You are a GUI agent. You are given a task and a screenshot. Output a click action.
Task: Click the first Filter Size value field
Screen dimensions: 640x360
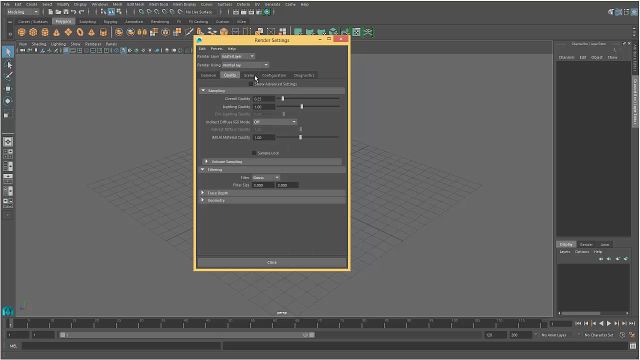(x=263, y=185)
